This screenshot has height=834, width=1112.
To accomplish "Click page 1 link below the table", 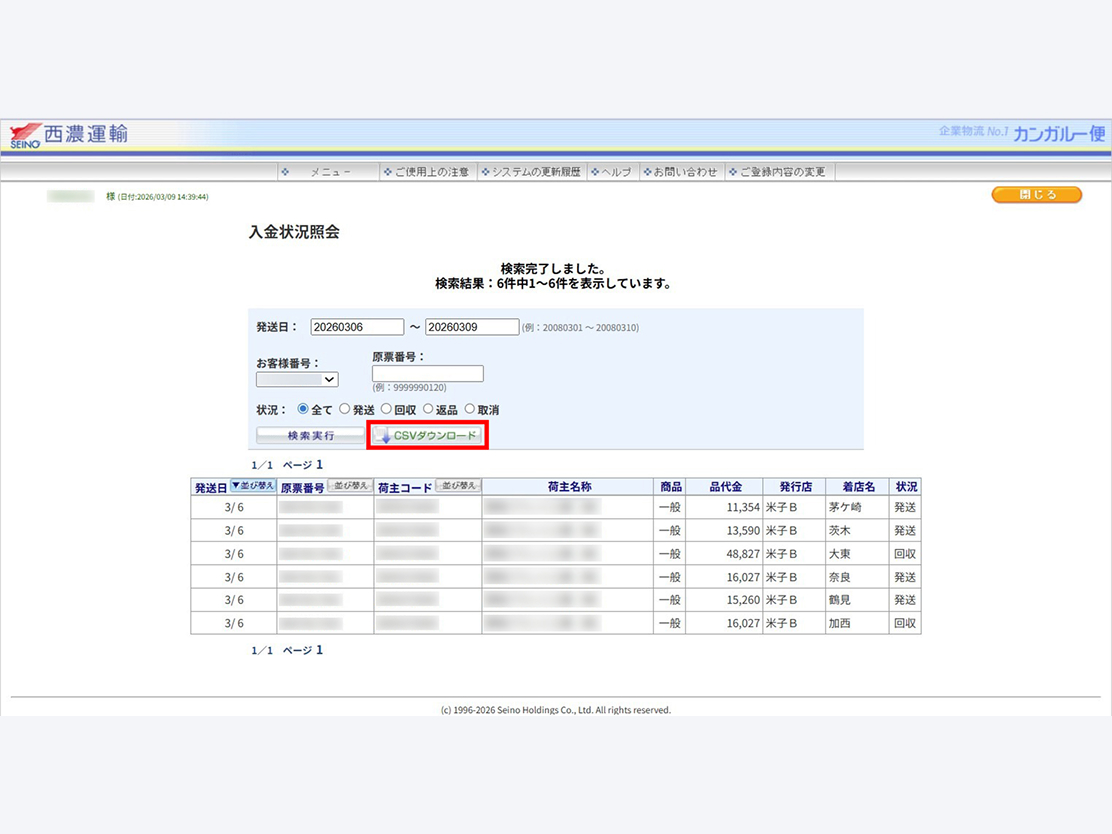I will (x=319, y=650).
